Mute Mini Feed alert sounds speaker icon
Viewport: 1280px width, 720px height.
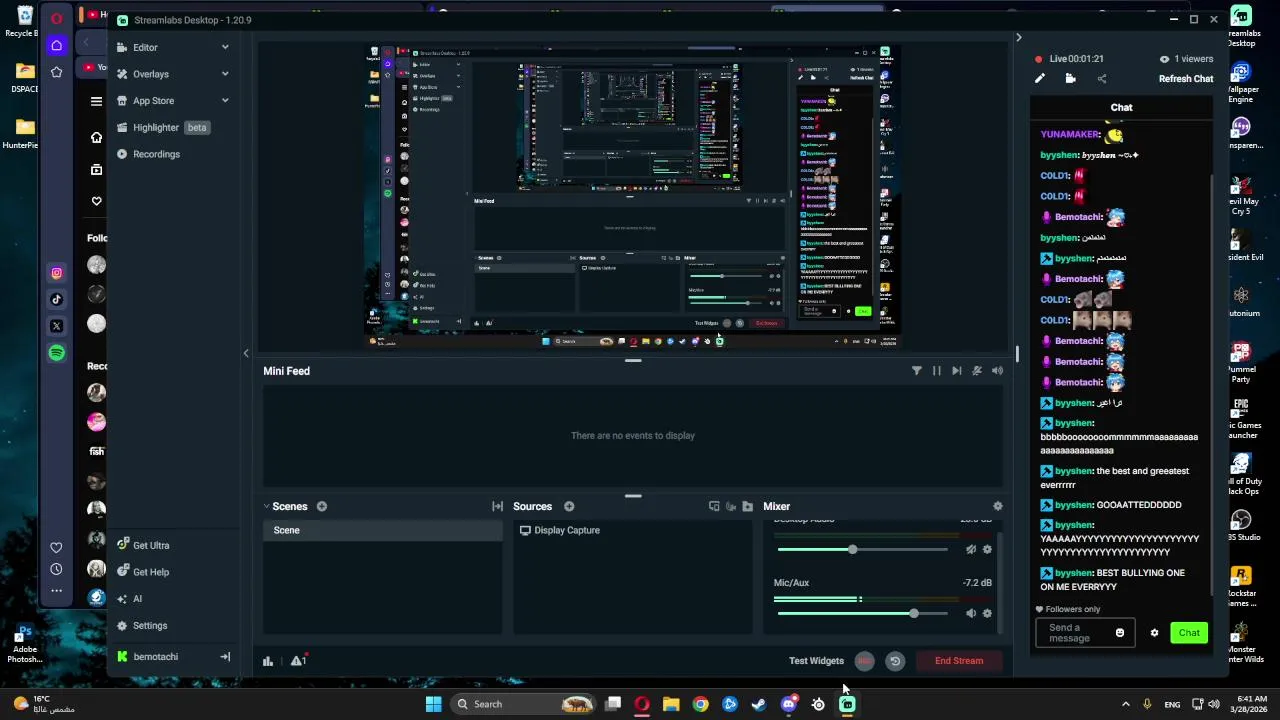[997, 371]
